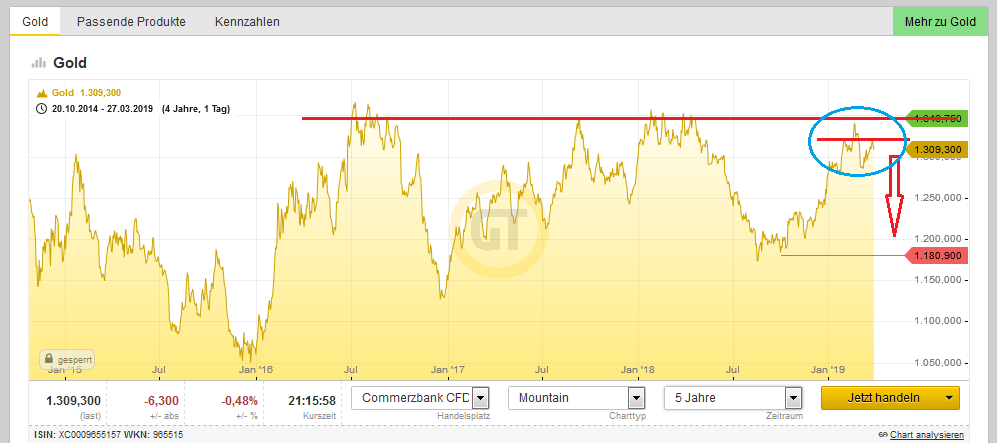Click the red 1.180,900 price marker
The image size is (997, 443).
(937, 256)
